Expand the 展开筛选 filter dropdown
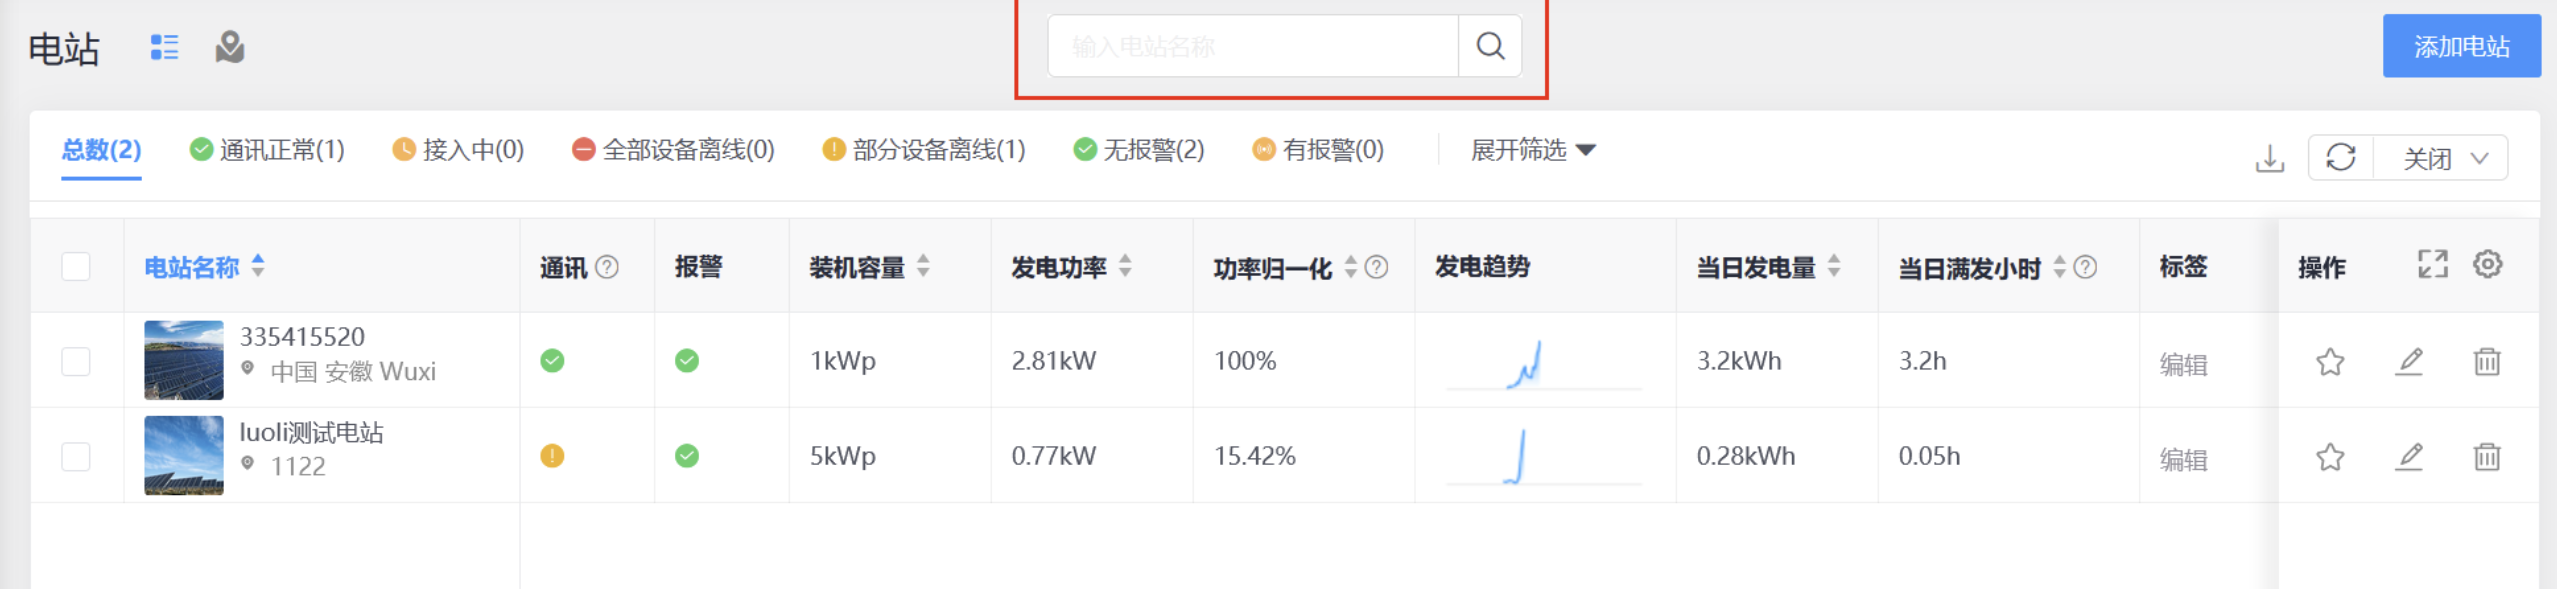Image resolution: width=2557 pixels, height=589 pixels. pyautogui.click(x=1533, y=150)
